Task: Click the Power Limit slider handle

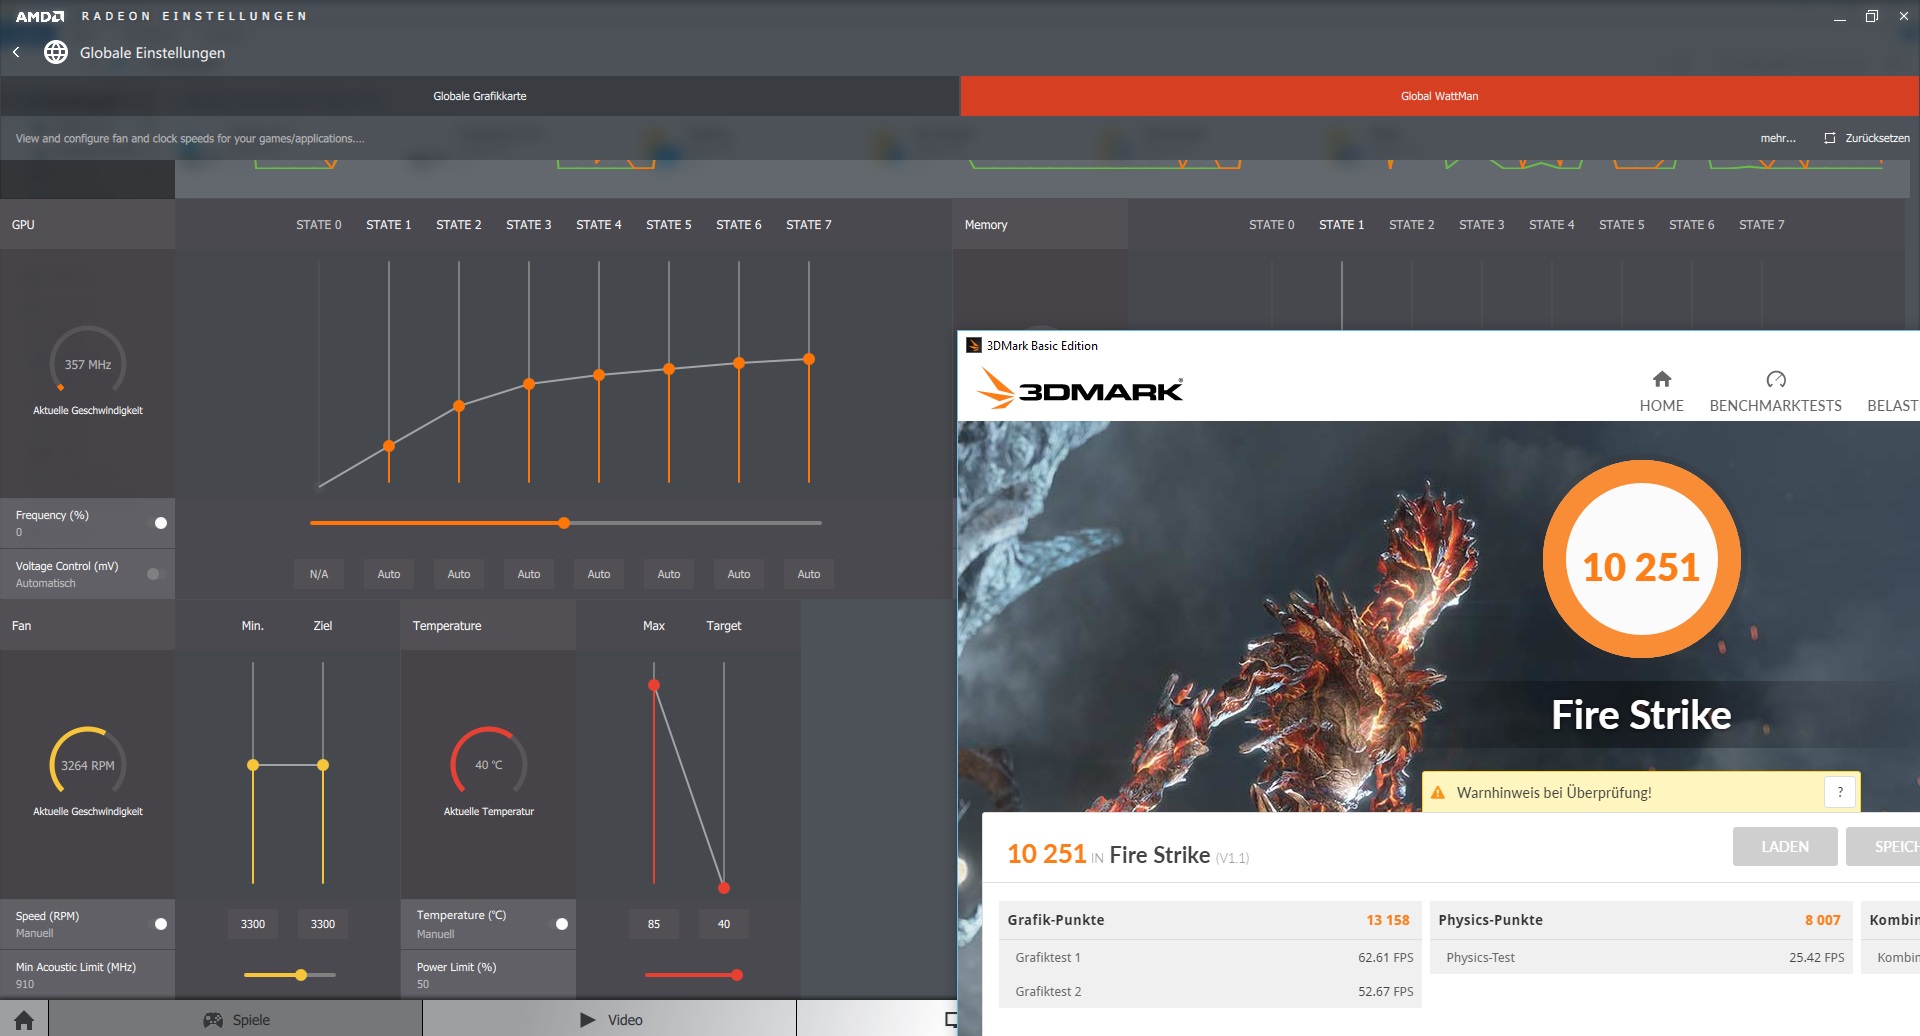Action: click(737, 975)
